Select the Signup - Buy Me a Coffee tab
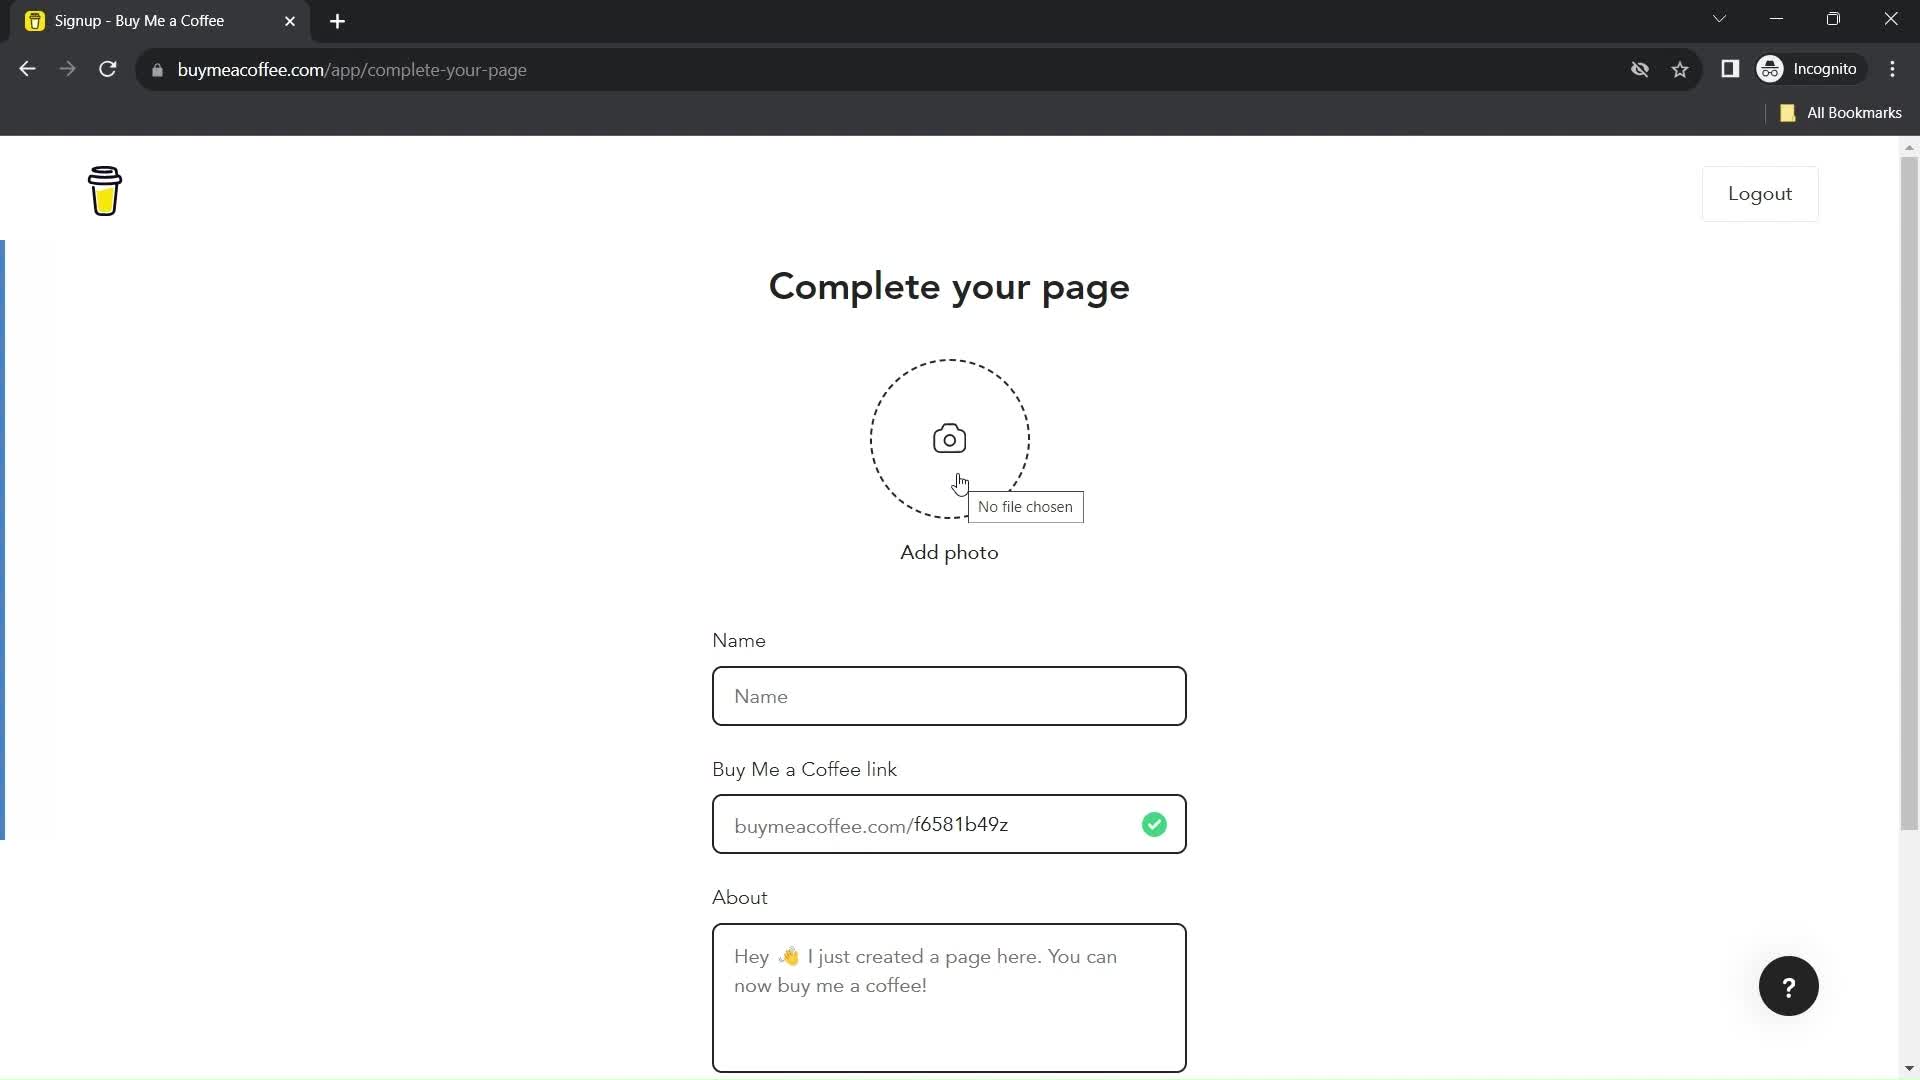 point(160,21)
